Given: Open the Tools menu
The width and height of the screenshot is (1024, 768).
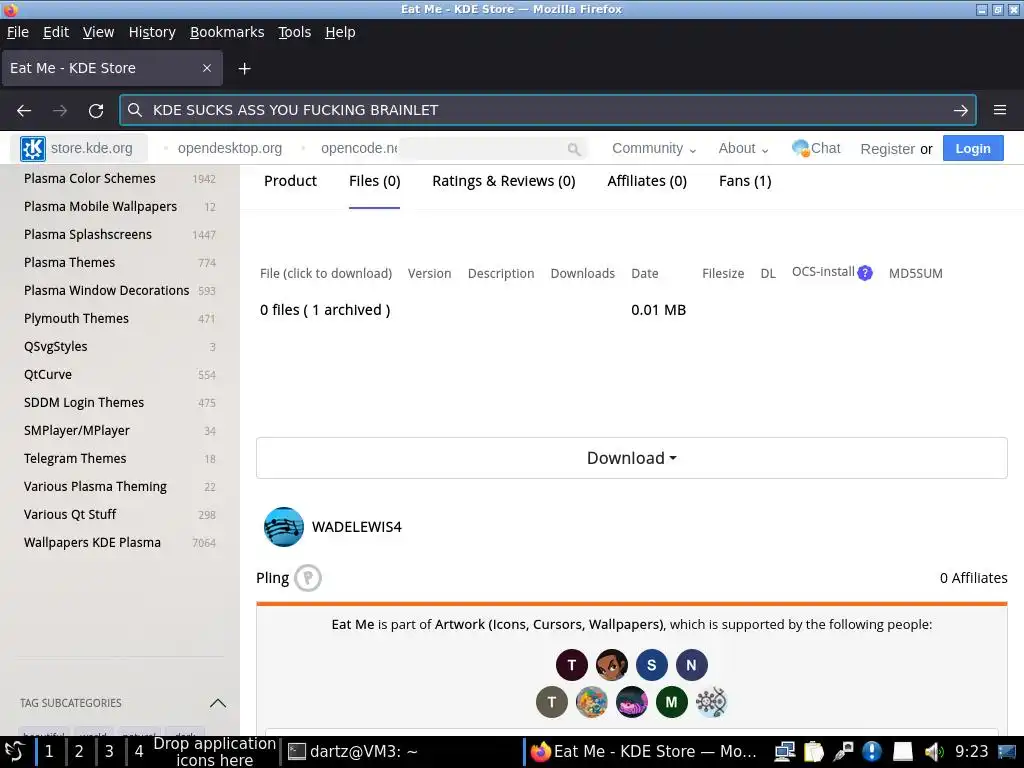Looking at the screenshot, I should (x=295, y=32).
